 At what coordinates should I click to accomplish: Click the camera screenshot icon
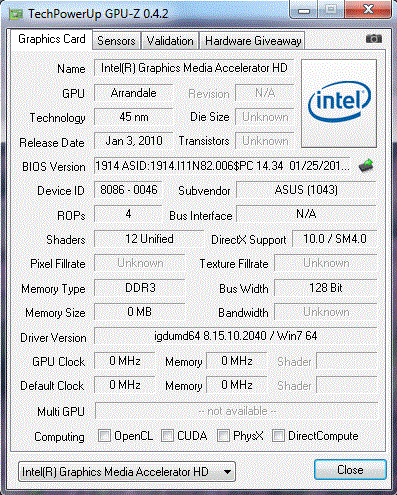374,39
